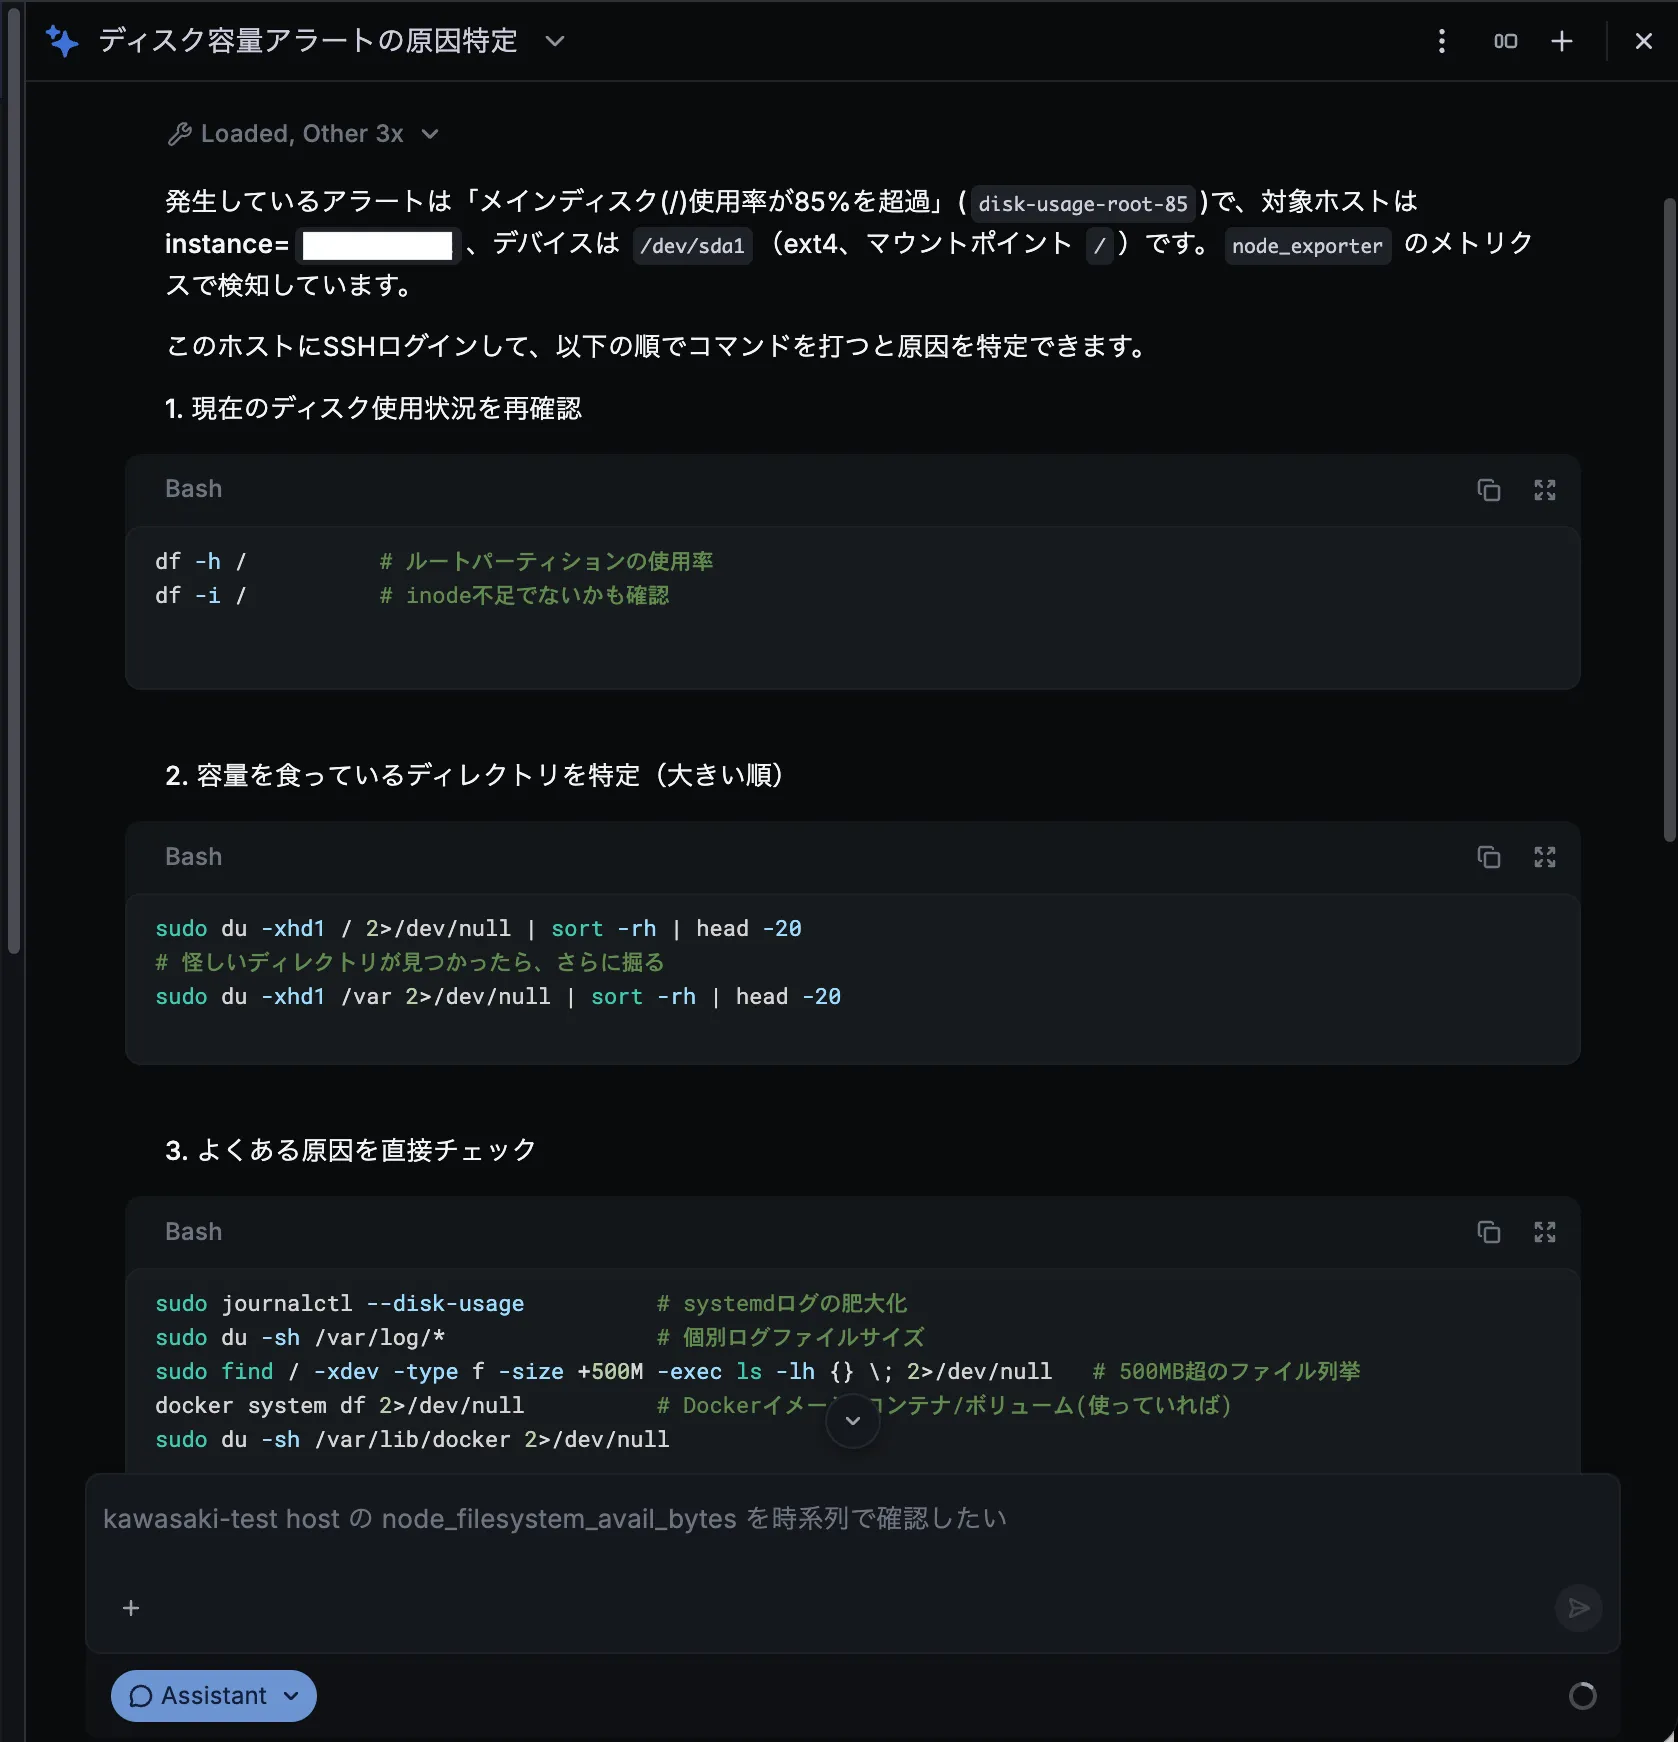Click the 'sudo find / -xdev' command line
The image size is (1678, 1742).
pos(604,1372)
